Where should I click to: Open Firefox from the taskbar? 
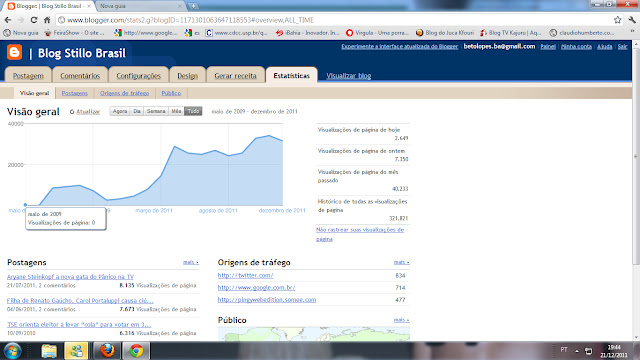(107, 351)
